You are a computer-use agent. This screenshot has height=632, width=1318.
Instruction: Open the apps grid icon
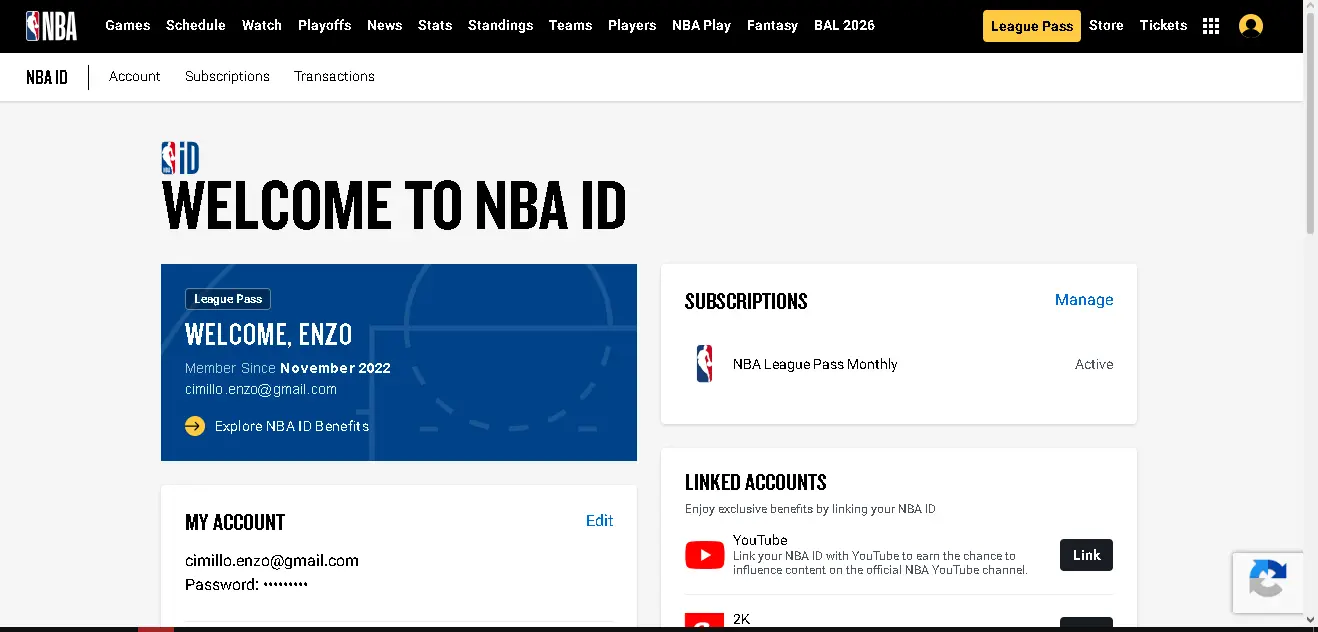point(1211,26)
